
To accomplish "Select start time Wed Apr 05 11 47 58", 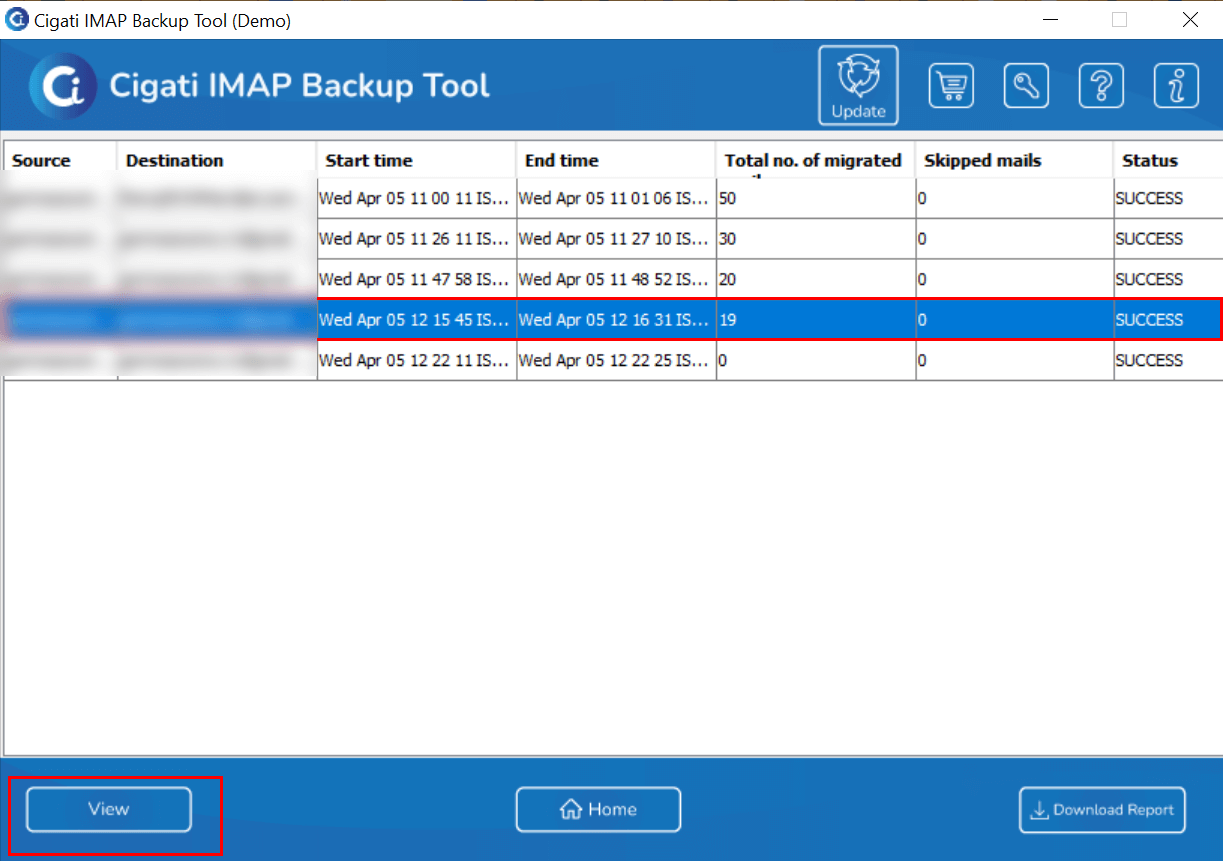I will (417, 279).
